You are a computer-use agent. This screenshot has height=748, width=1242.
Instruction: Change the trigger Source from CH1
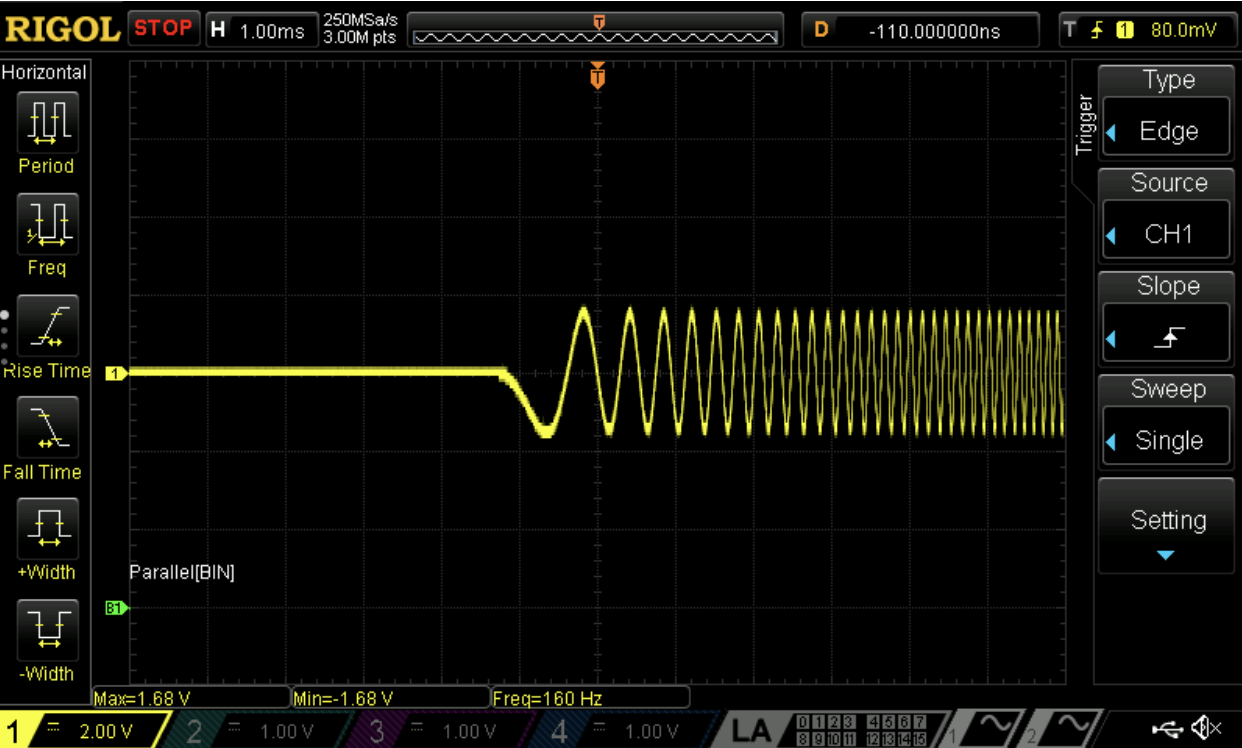1166,234
